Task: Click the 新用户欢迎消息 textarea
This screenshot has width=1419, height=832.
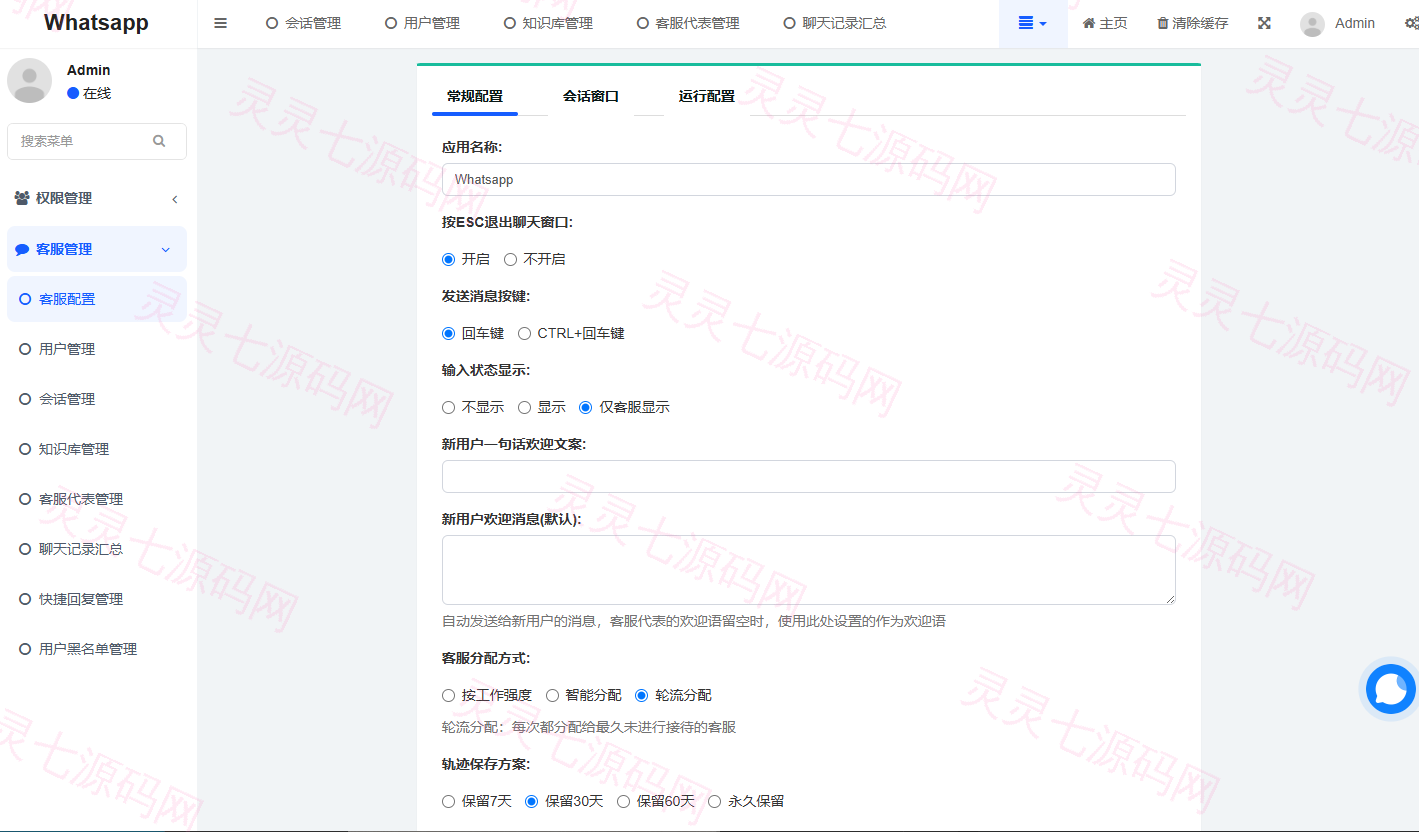Action: point(808,569)
